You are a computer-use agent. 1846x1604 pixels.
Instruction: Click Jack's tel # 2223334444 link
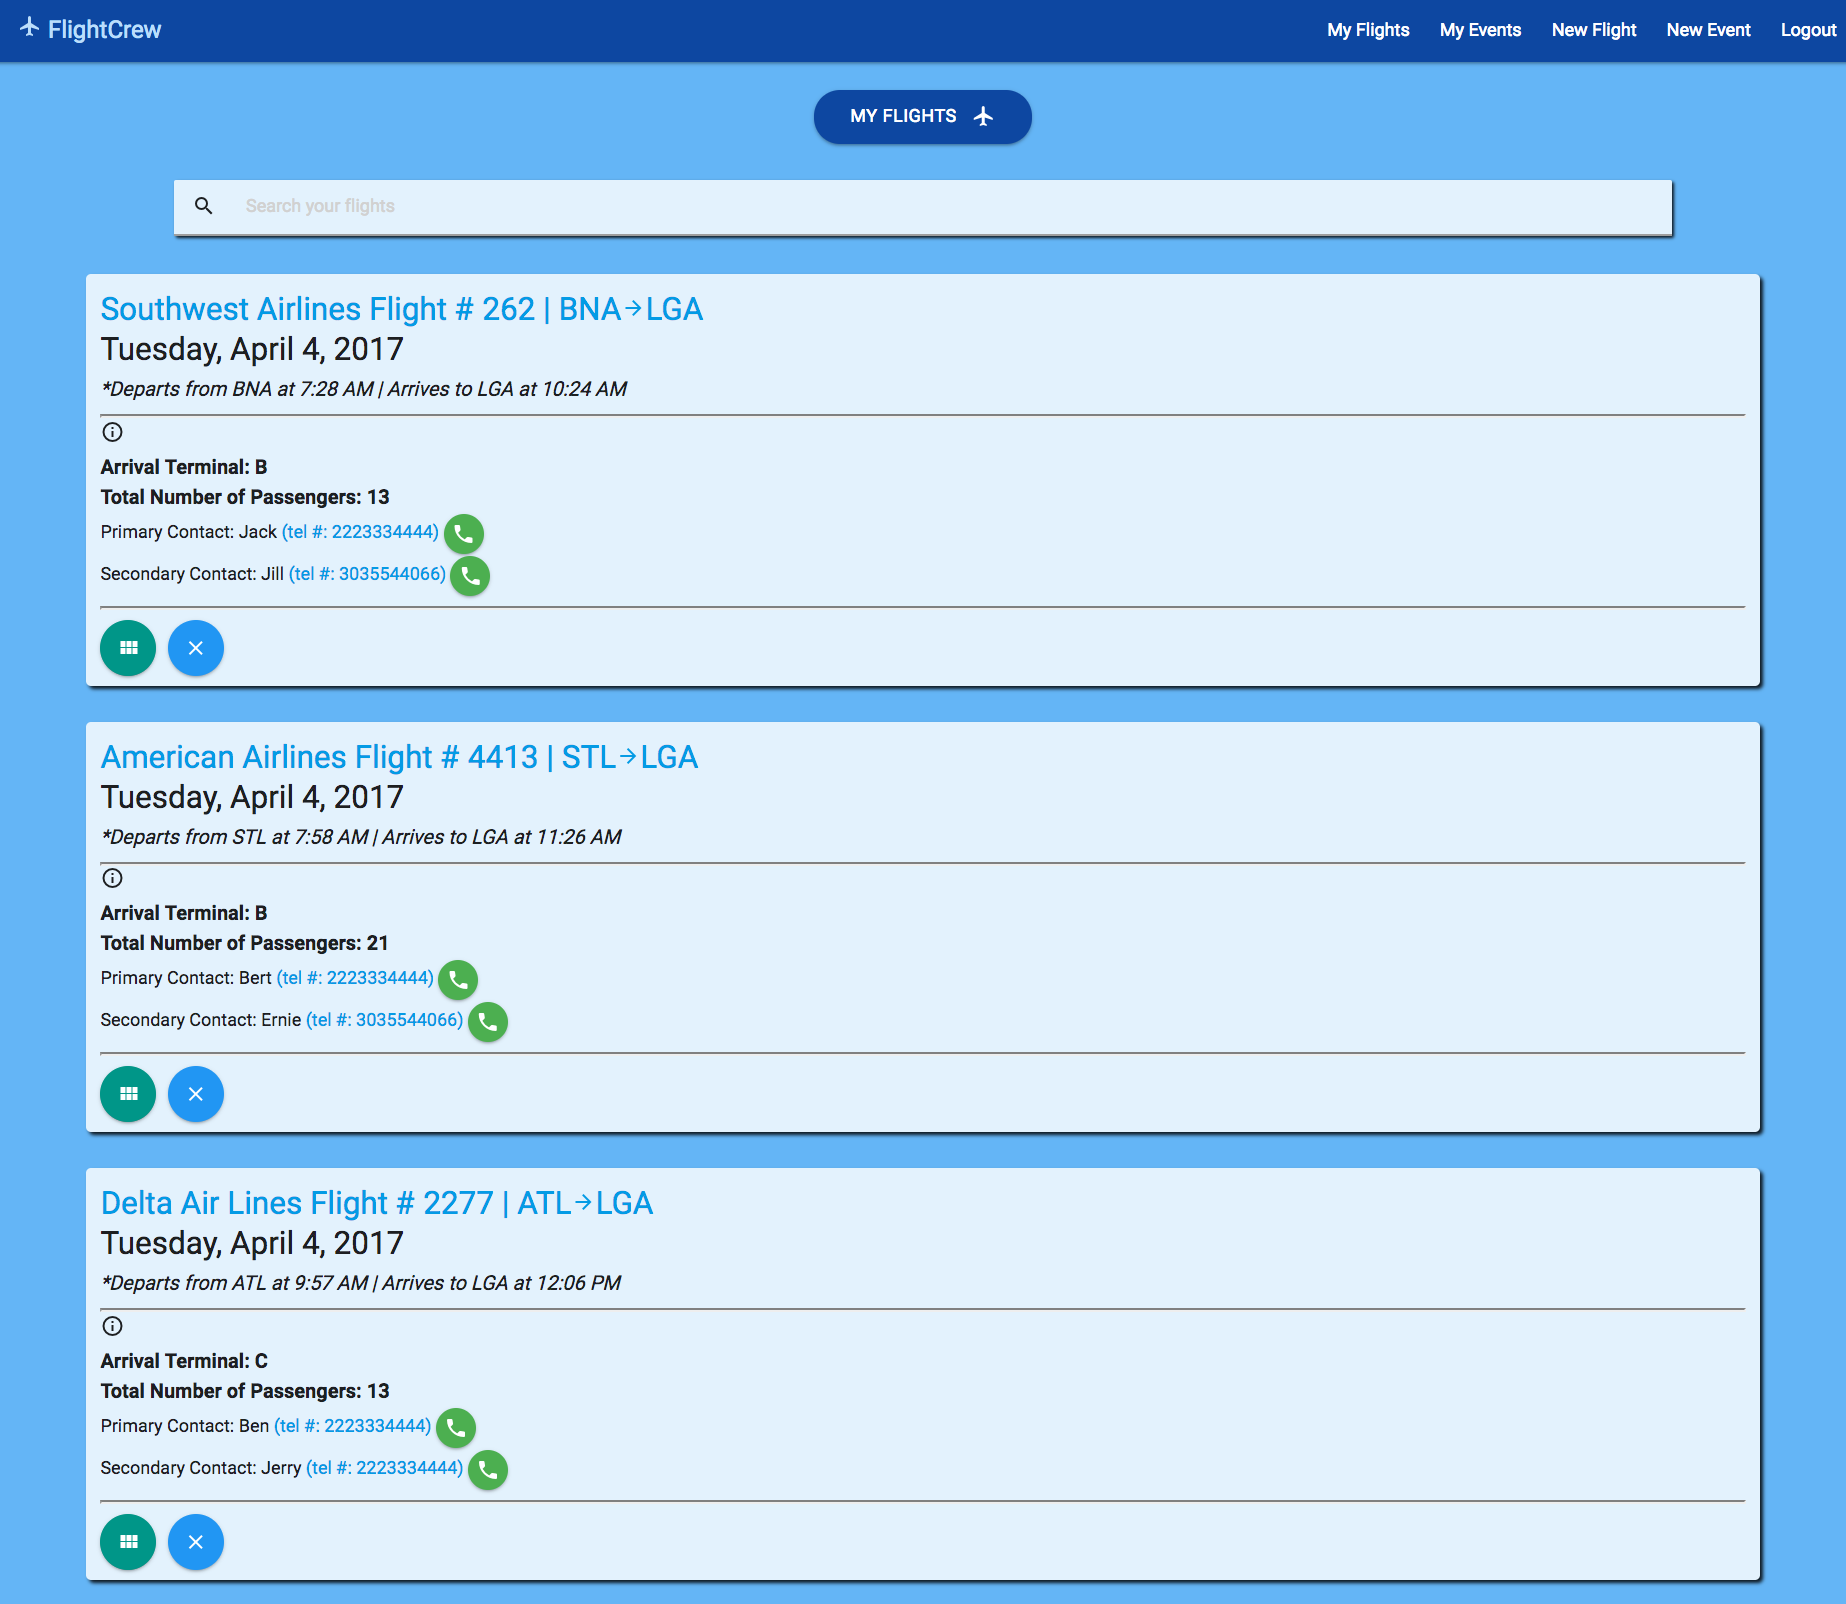(360, 532)
